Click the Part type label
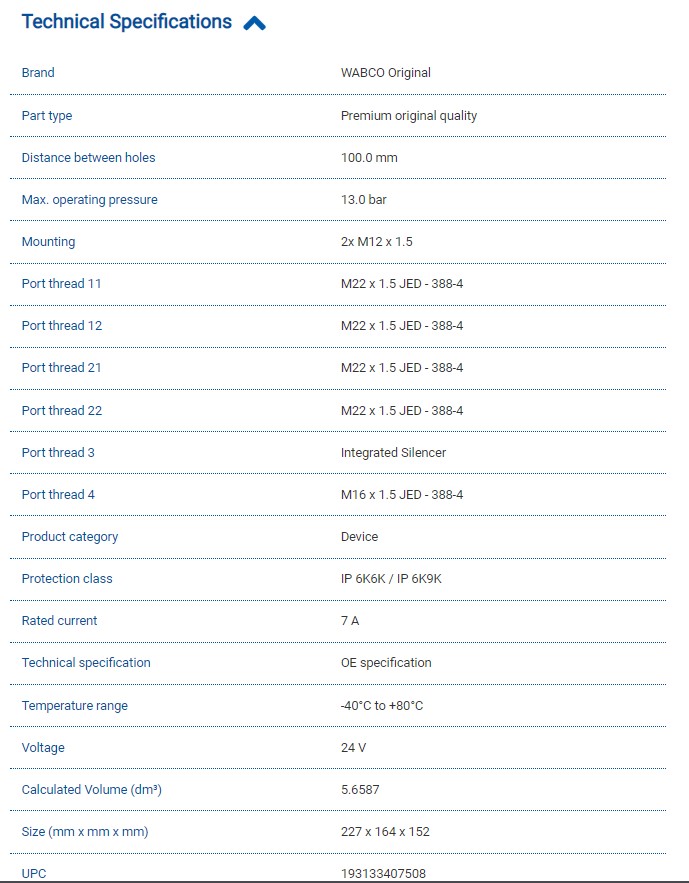The height and width of the screenshot is (883, 689). click(47, 116)
